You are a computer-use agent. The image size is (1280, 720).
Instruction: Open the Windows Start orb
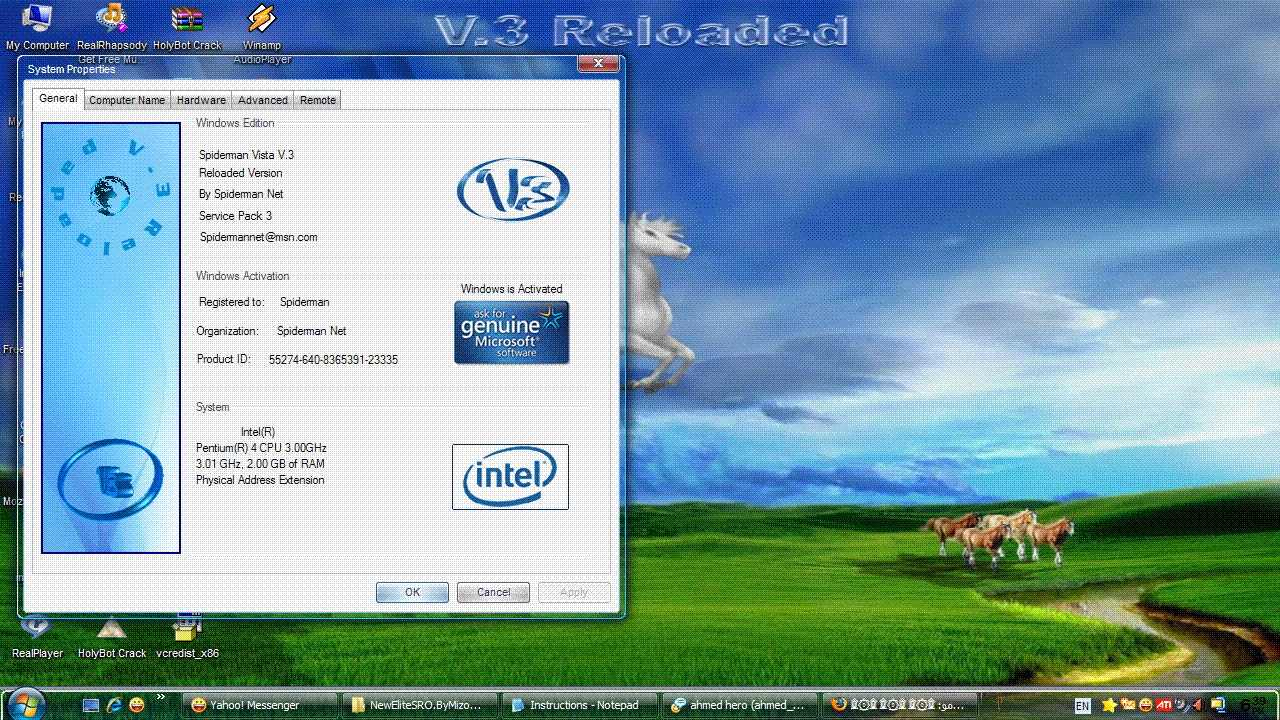point(26,704)
